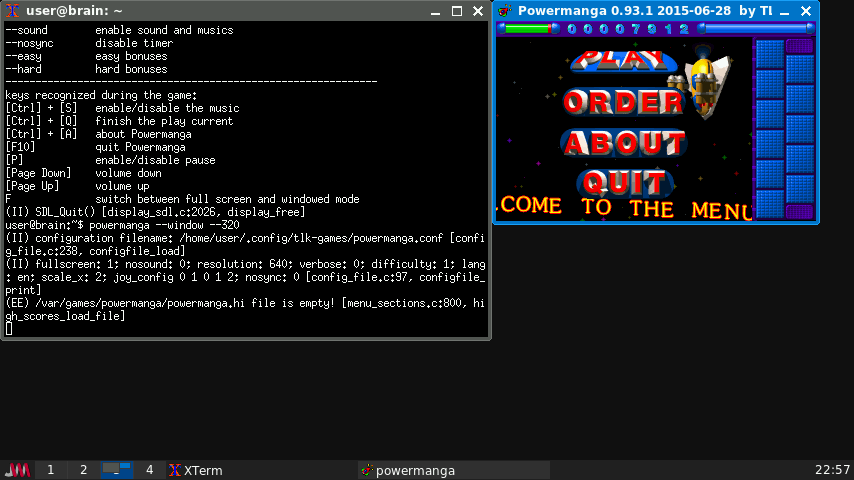Select PLAY in the Powermanga menu
Image resolution: width=854 pixels, height=480 pixels.
(622, 59)
